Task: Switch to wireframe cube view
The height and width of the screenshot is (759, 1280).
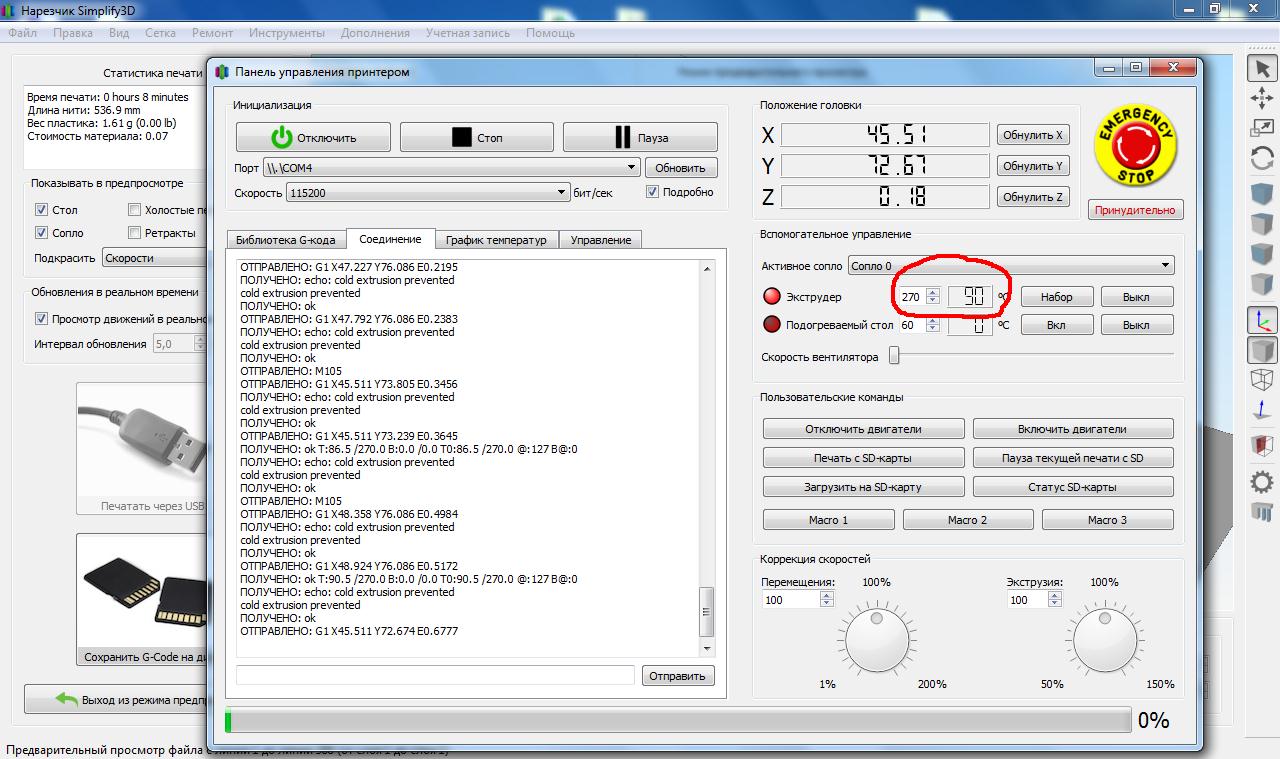Action: (1262, 379)
